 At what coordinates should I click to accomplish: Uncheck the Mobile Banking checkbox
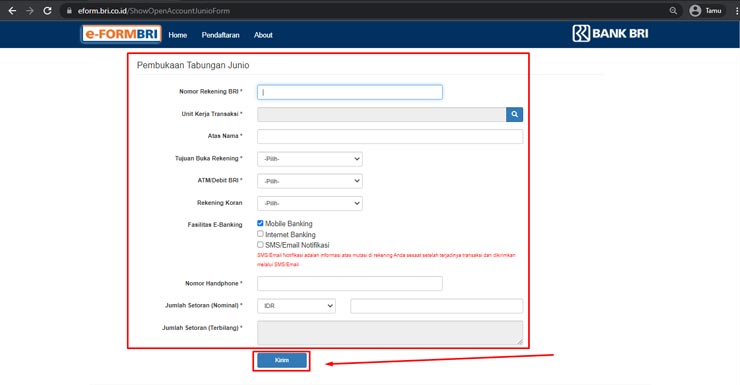tap(260, 223)
